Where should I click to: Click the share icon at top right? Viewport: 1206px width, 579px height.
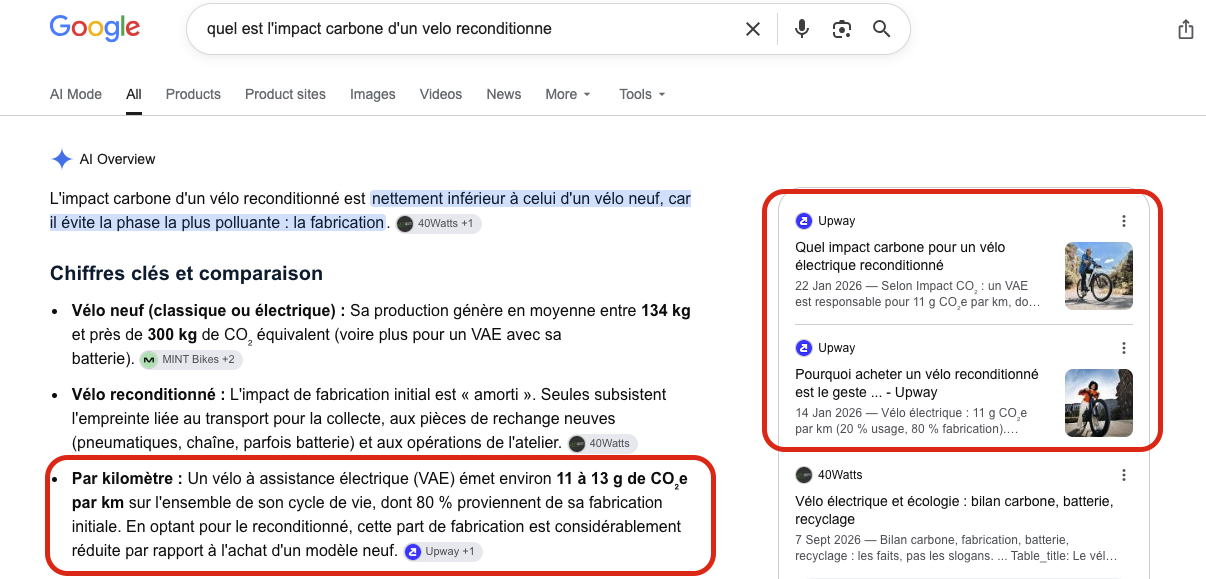click(x=1186, y=29)
